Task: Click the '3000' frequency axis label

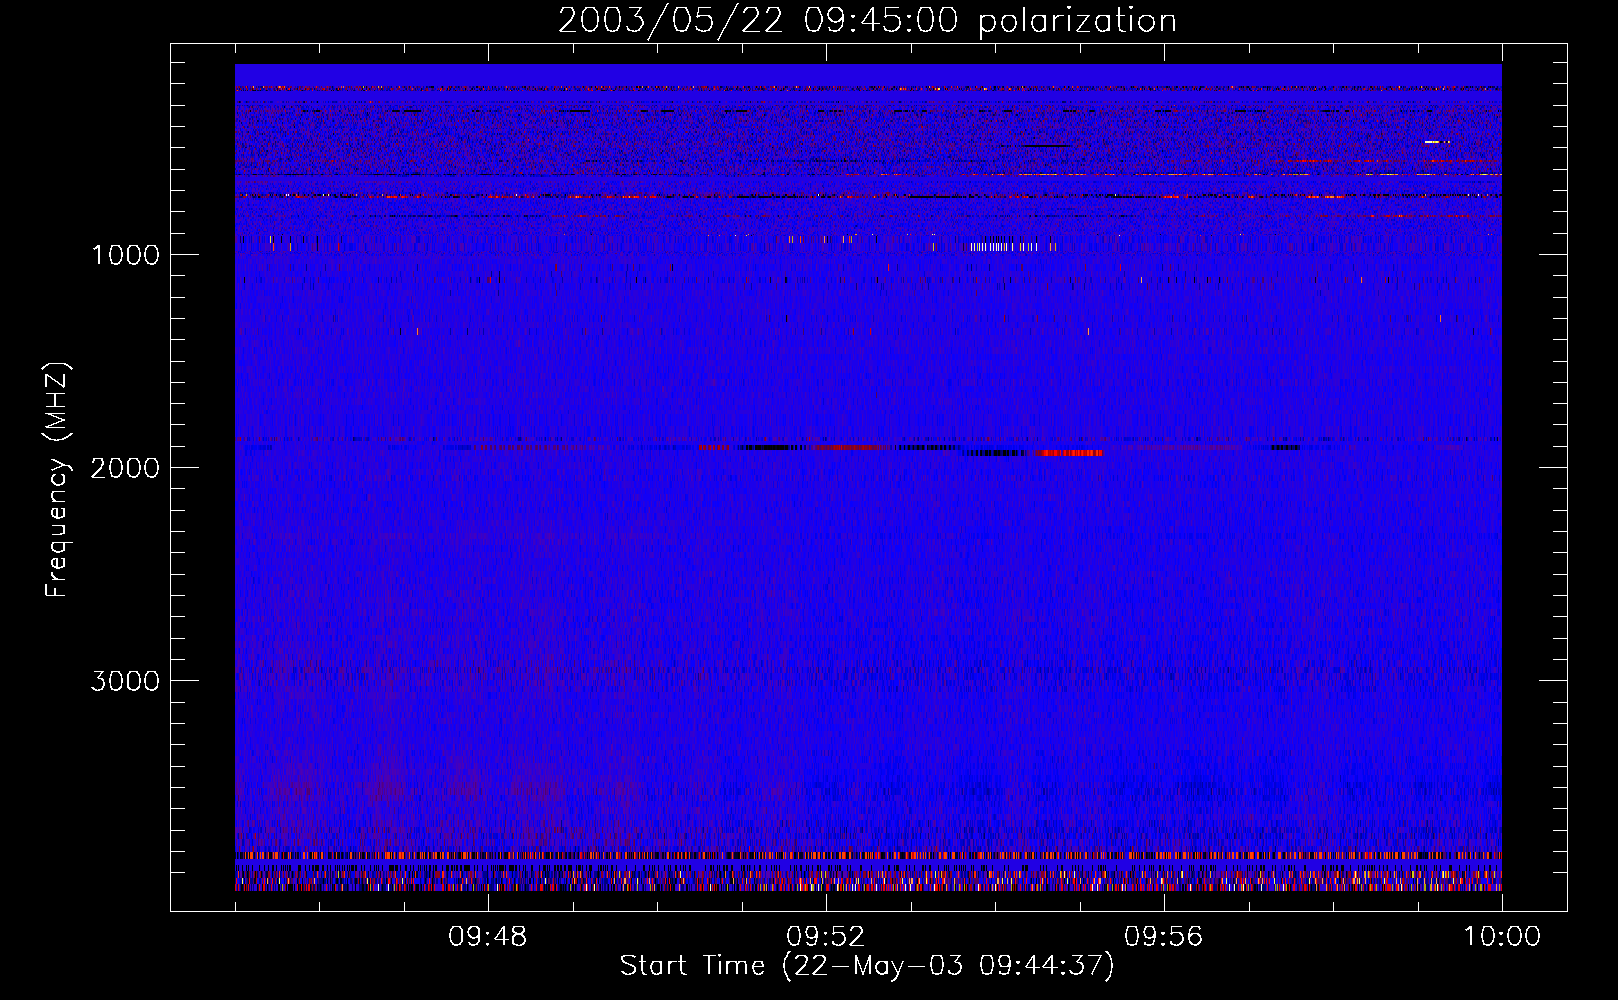Action: click(125, 681)
